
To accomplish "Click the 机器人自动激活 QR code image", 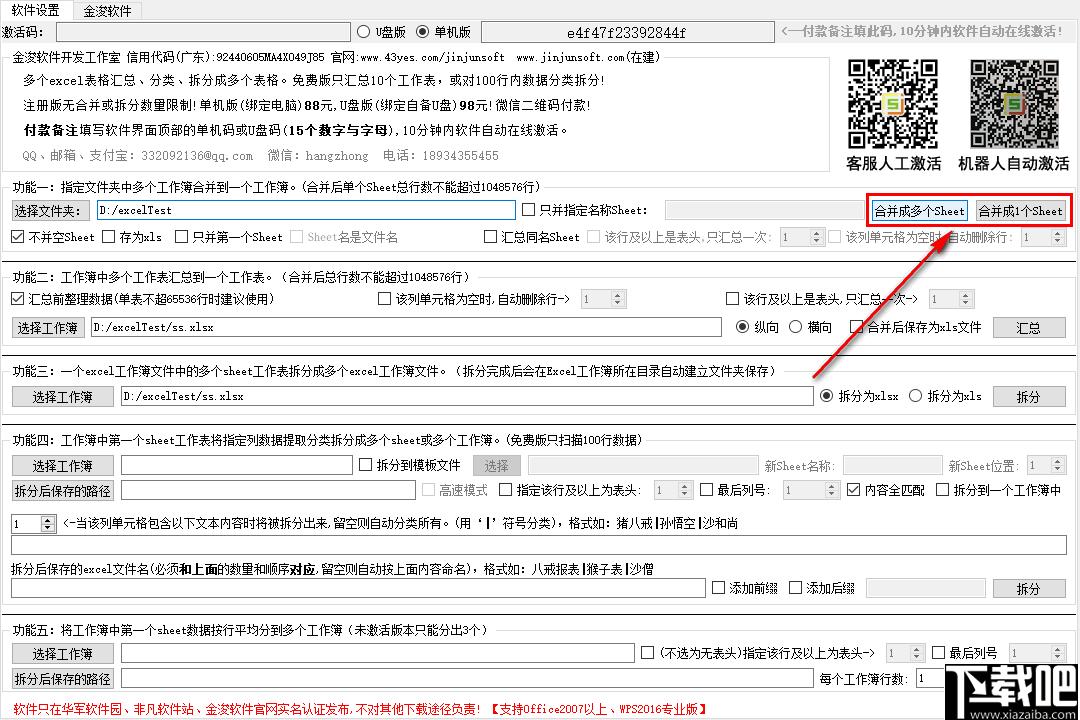I will point(1014,104).
